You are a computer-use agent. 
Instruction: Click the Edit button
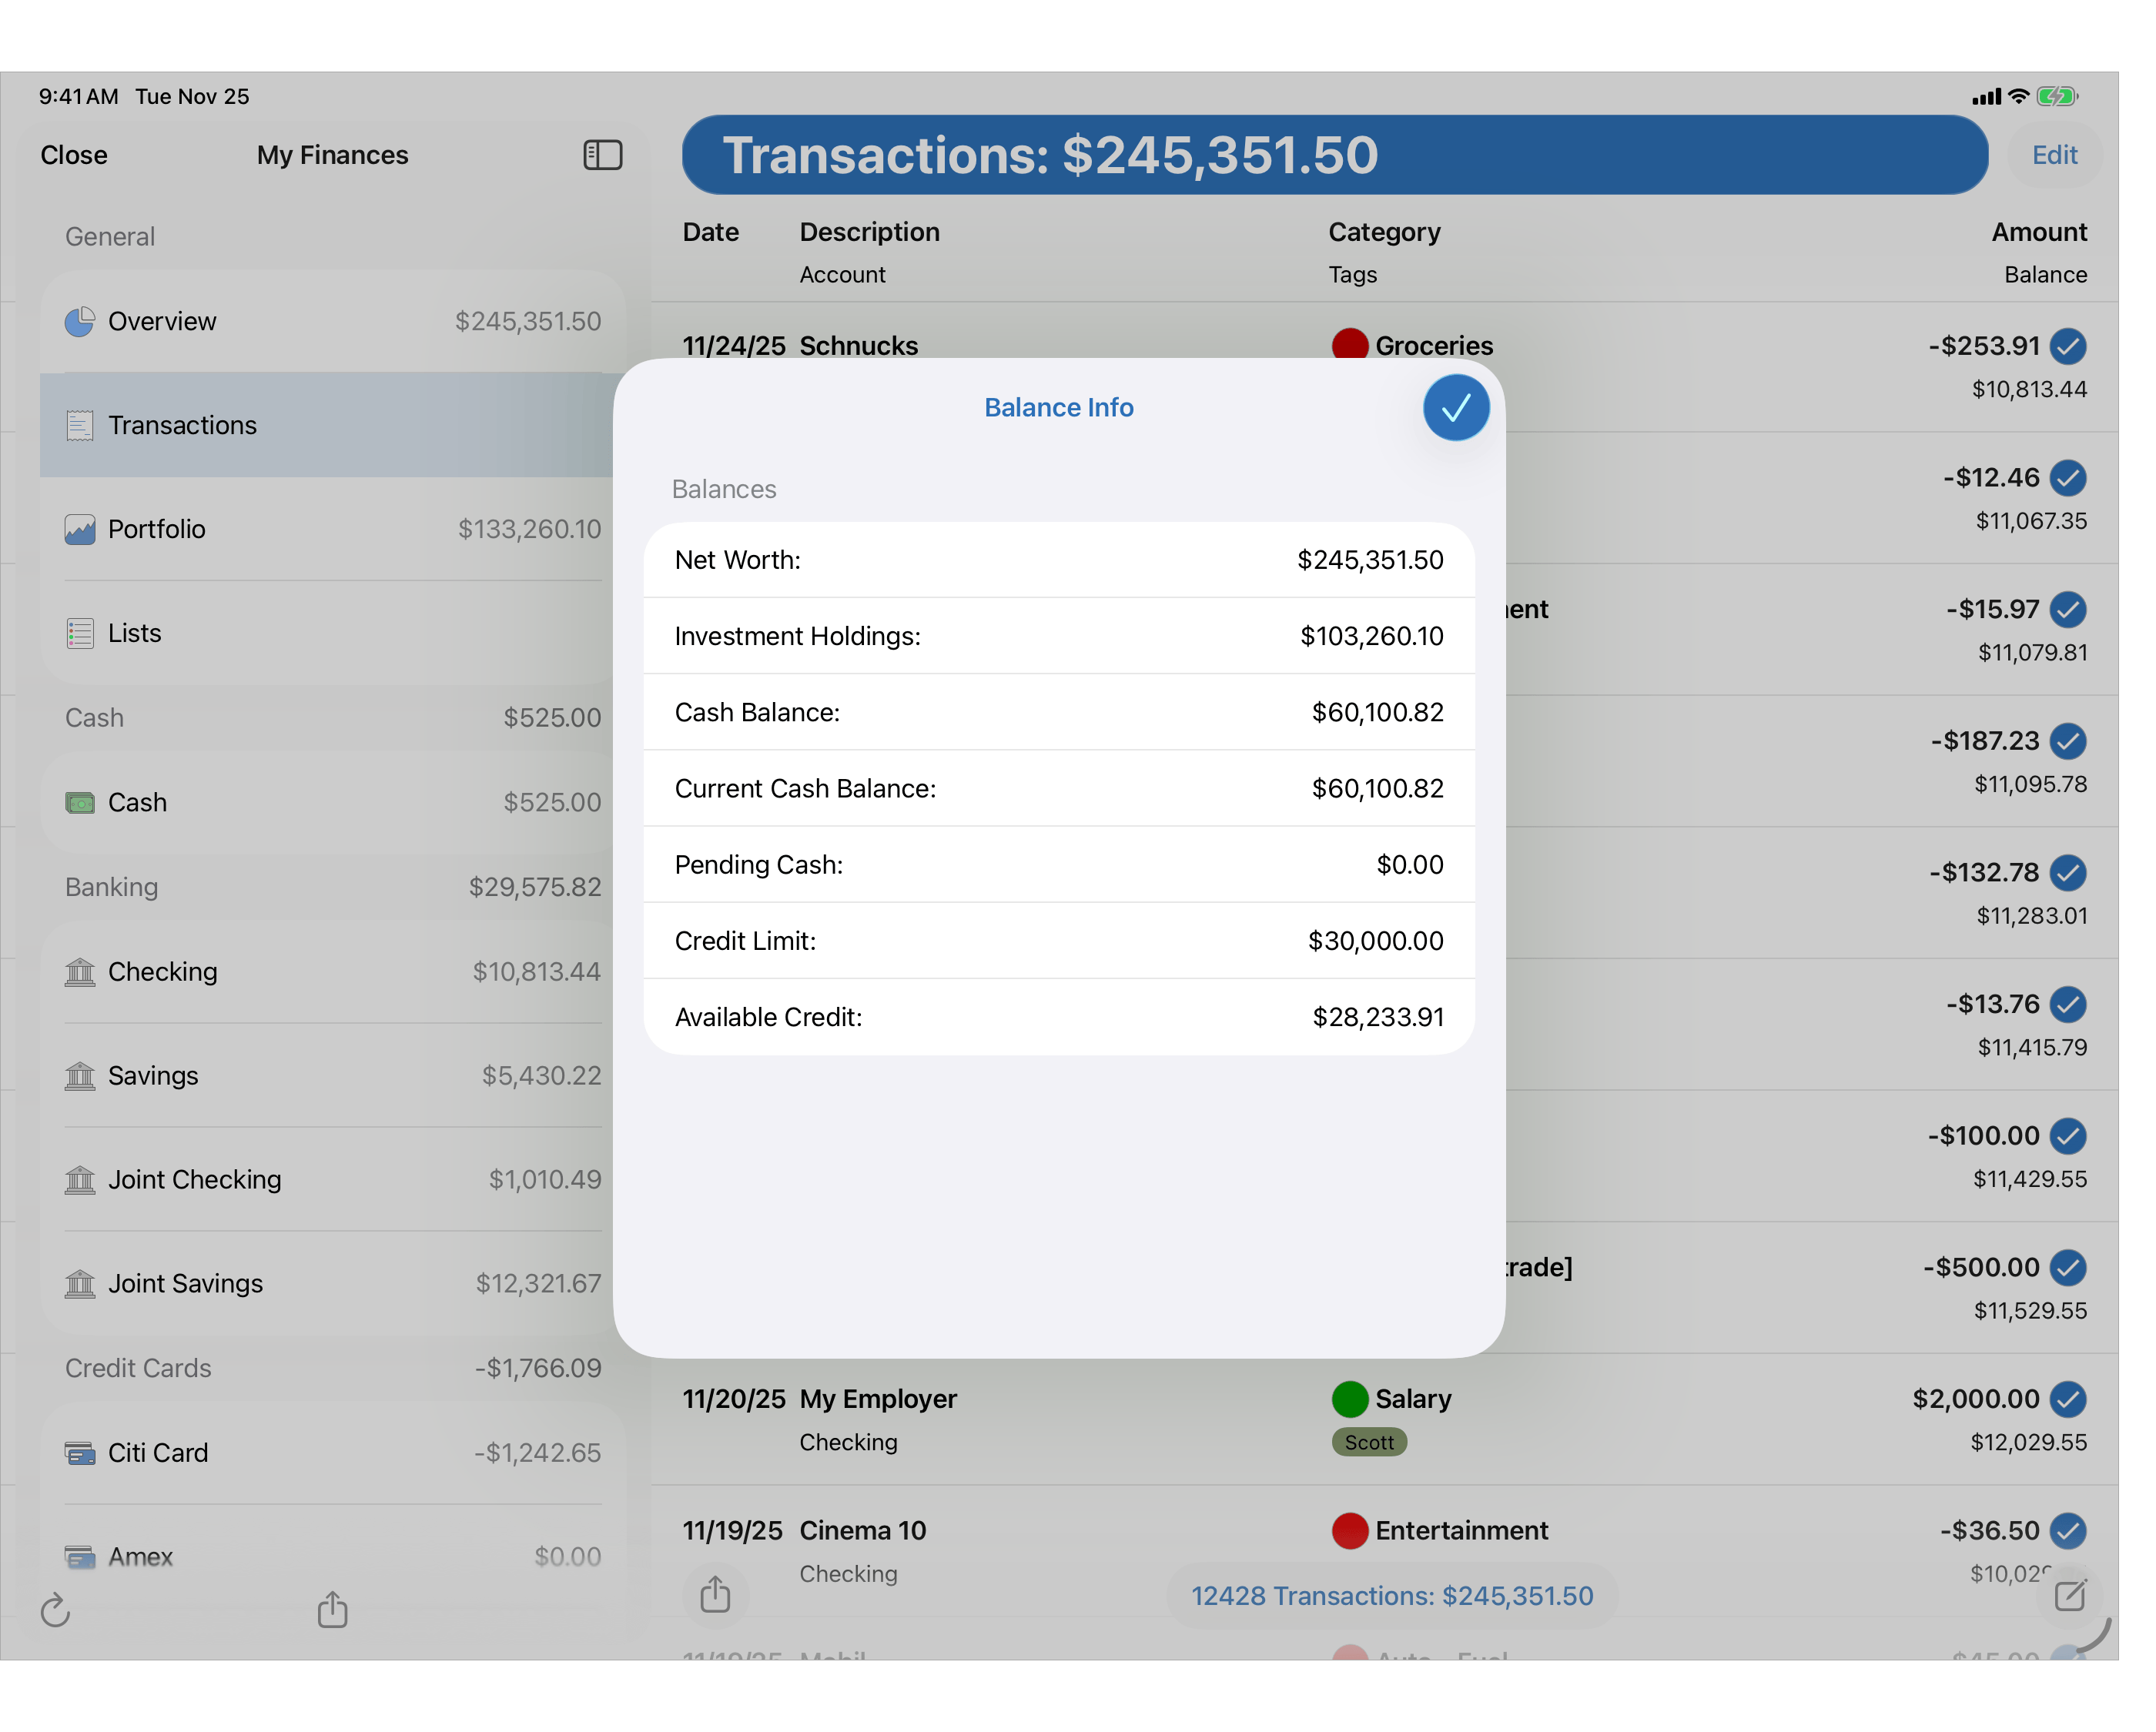[2055, 155]
